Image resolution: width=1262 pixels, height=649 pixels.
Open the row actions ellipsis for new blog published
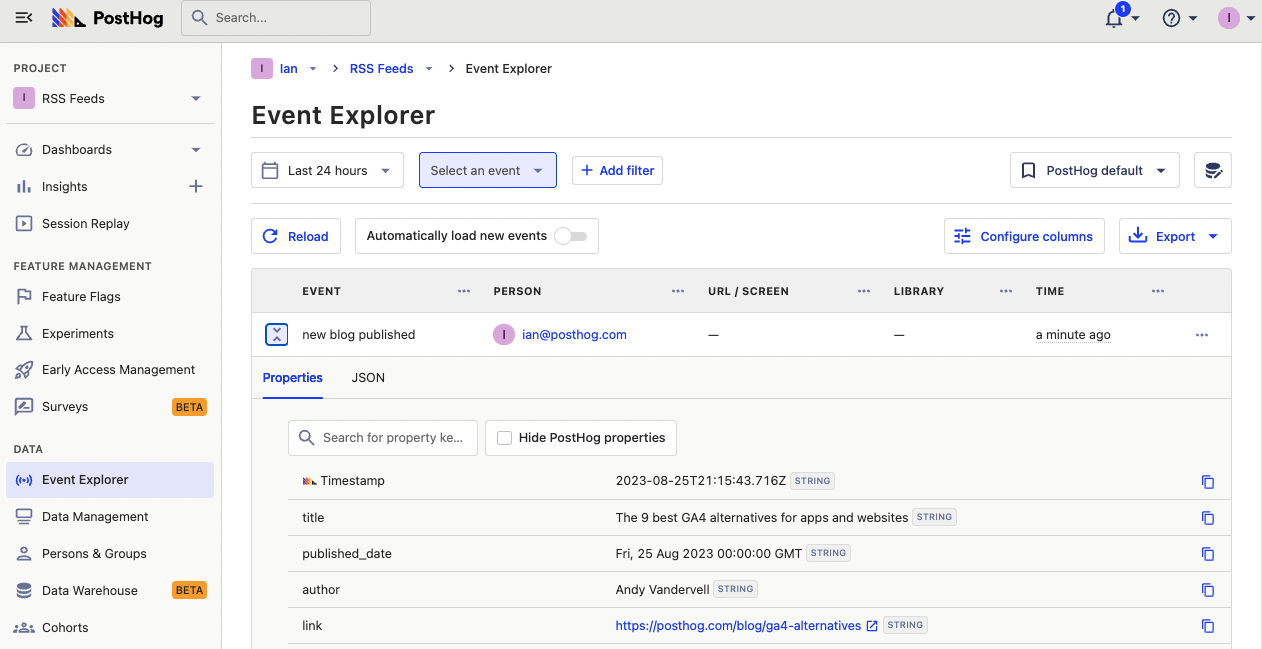[x=1201, y=335]
